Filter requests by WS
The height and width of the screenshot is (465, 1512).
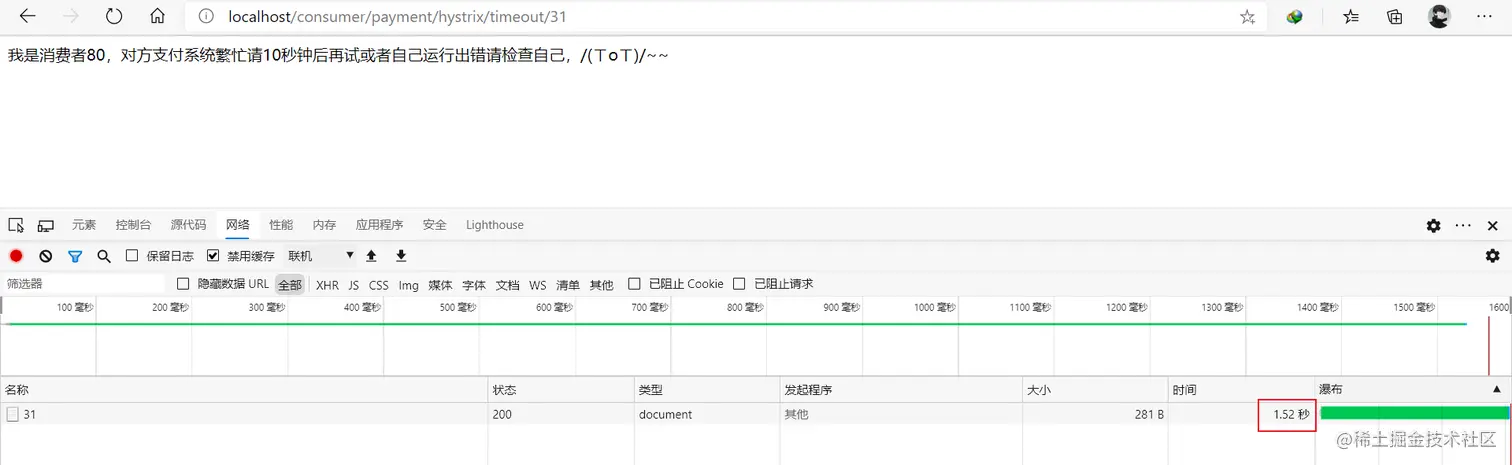(538, 285)
